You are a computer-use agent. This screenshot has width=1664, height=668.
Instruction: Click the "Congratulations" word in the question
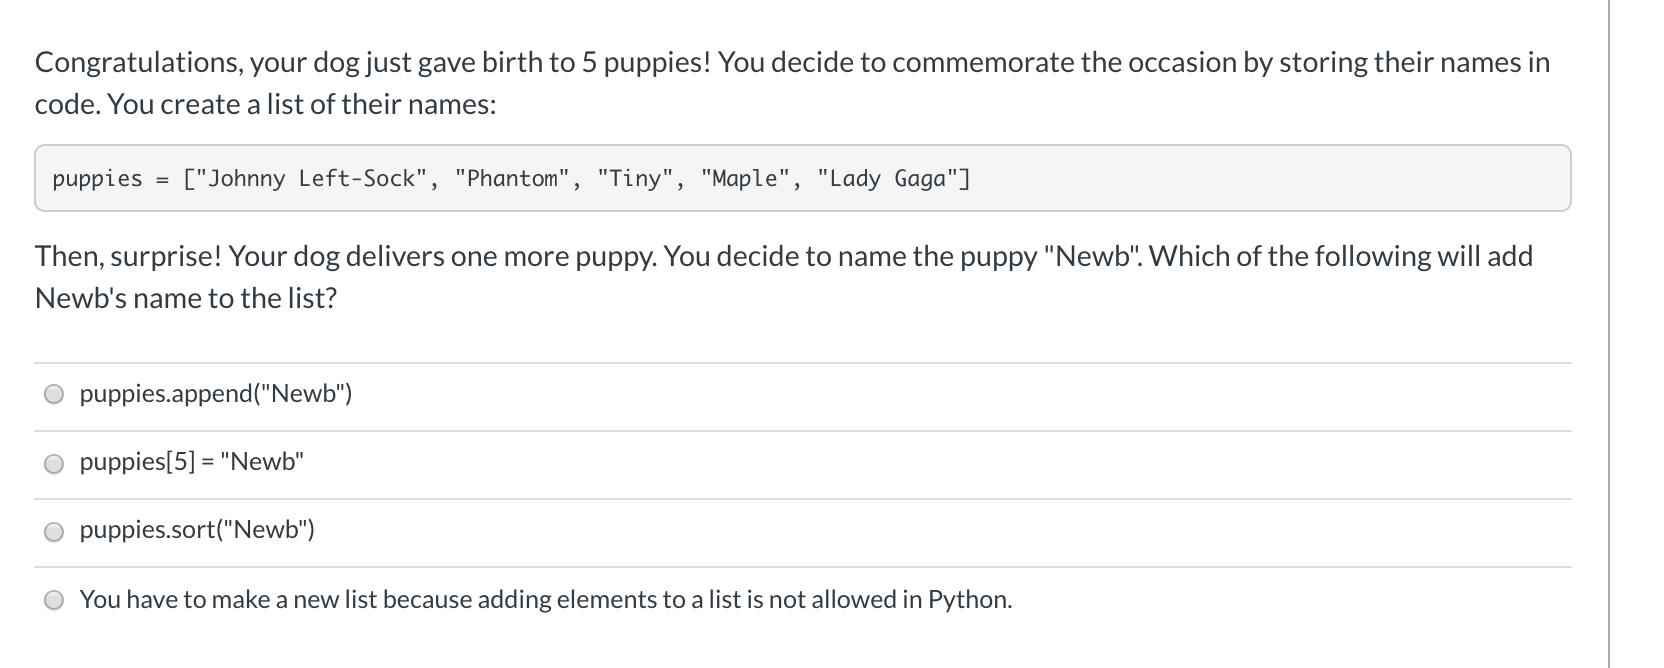pos(136,62)
